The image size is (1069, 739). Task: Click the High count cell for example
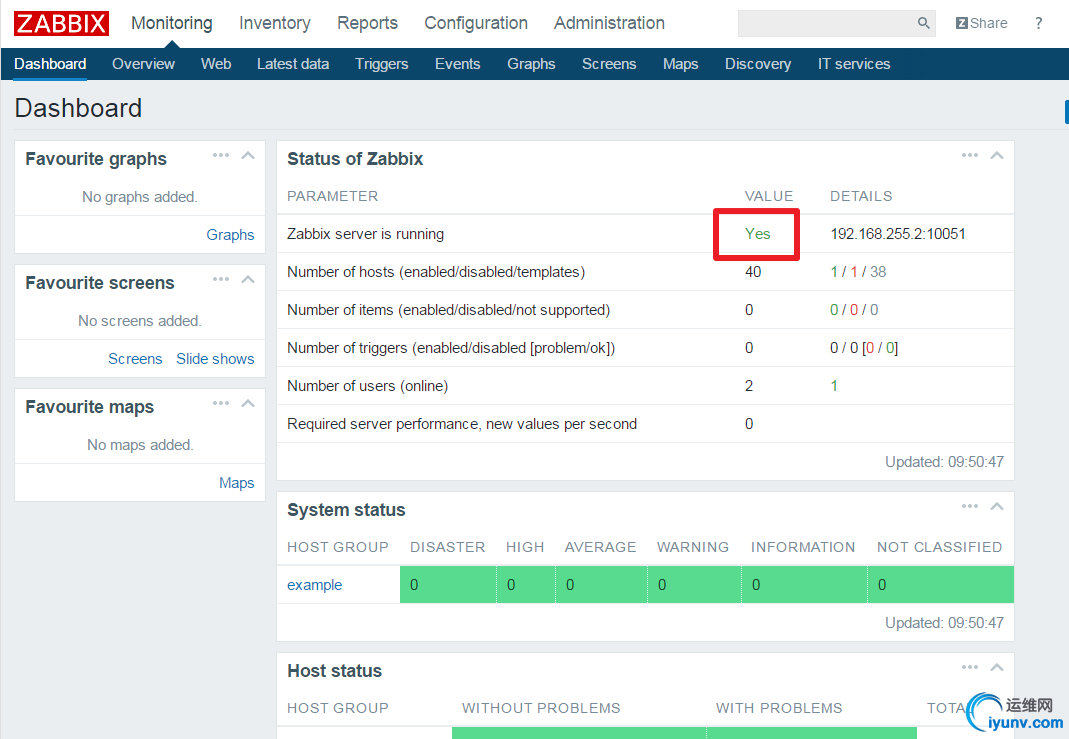(x=526, y=585)
